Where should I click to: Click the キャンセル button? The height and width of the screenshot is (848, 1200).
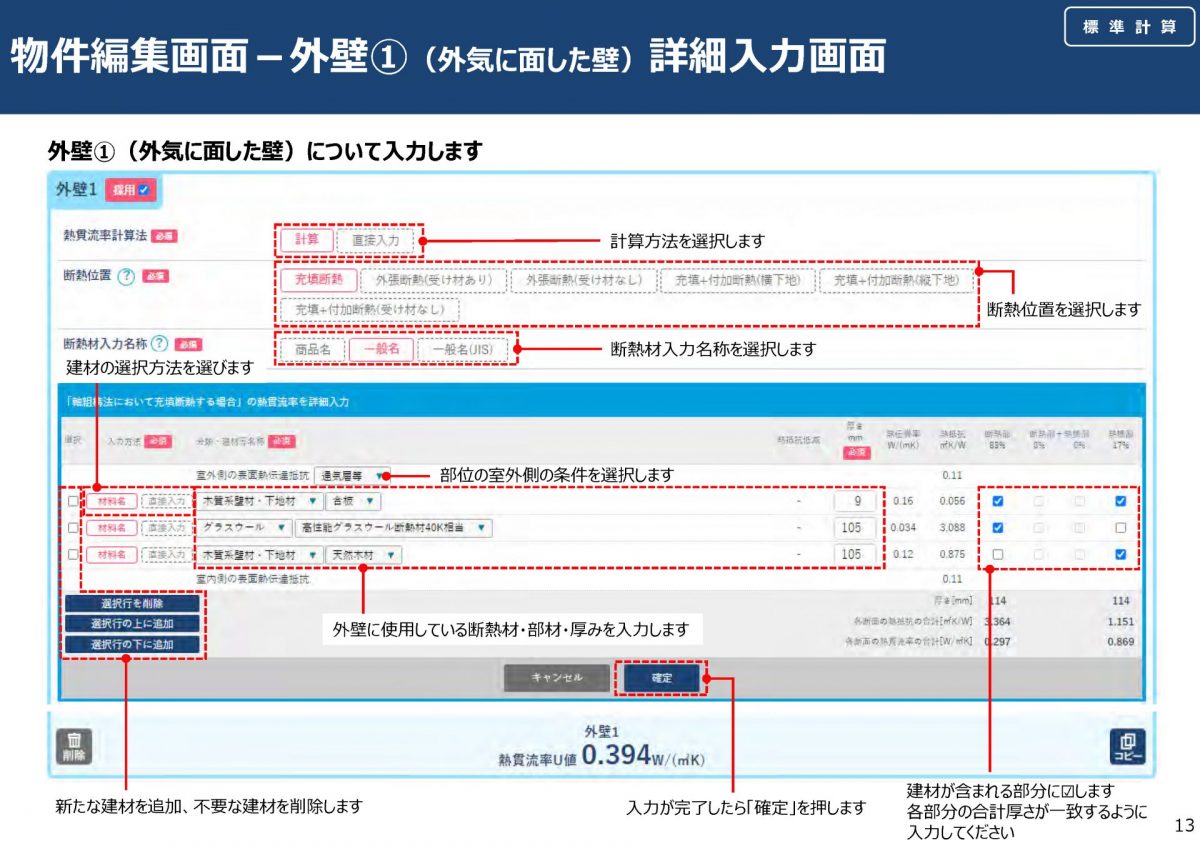[556, 677]
